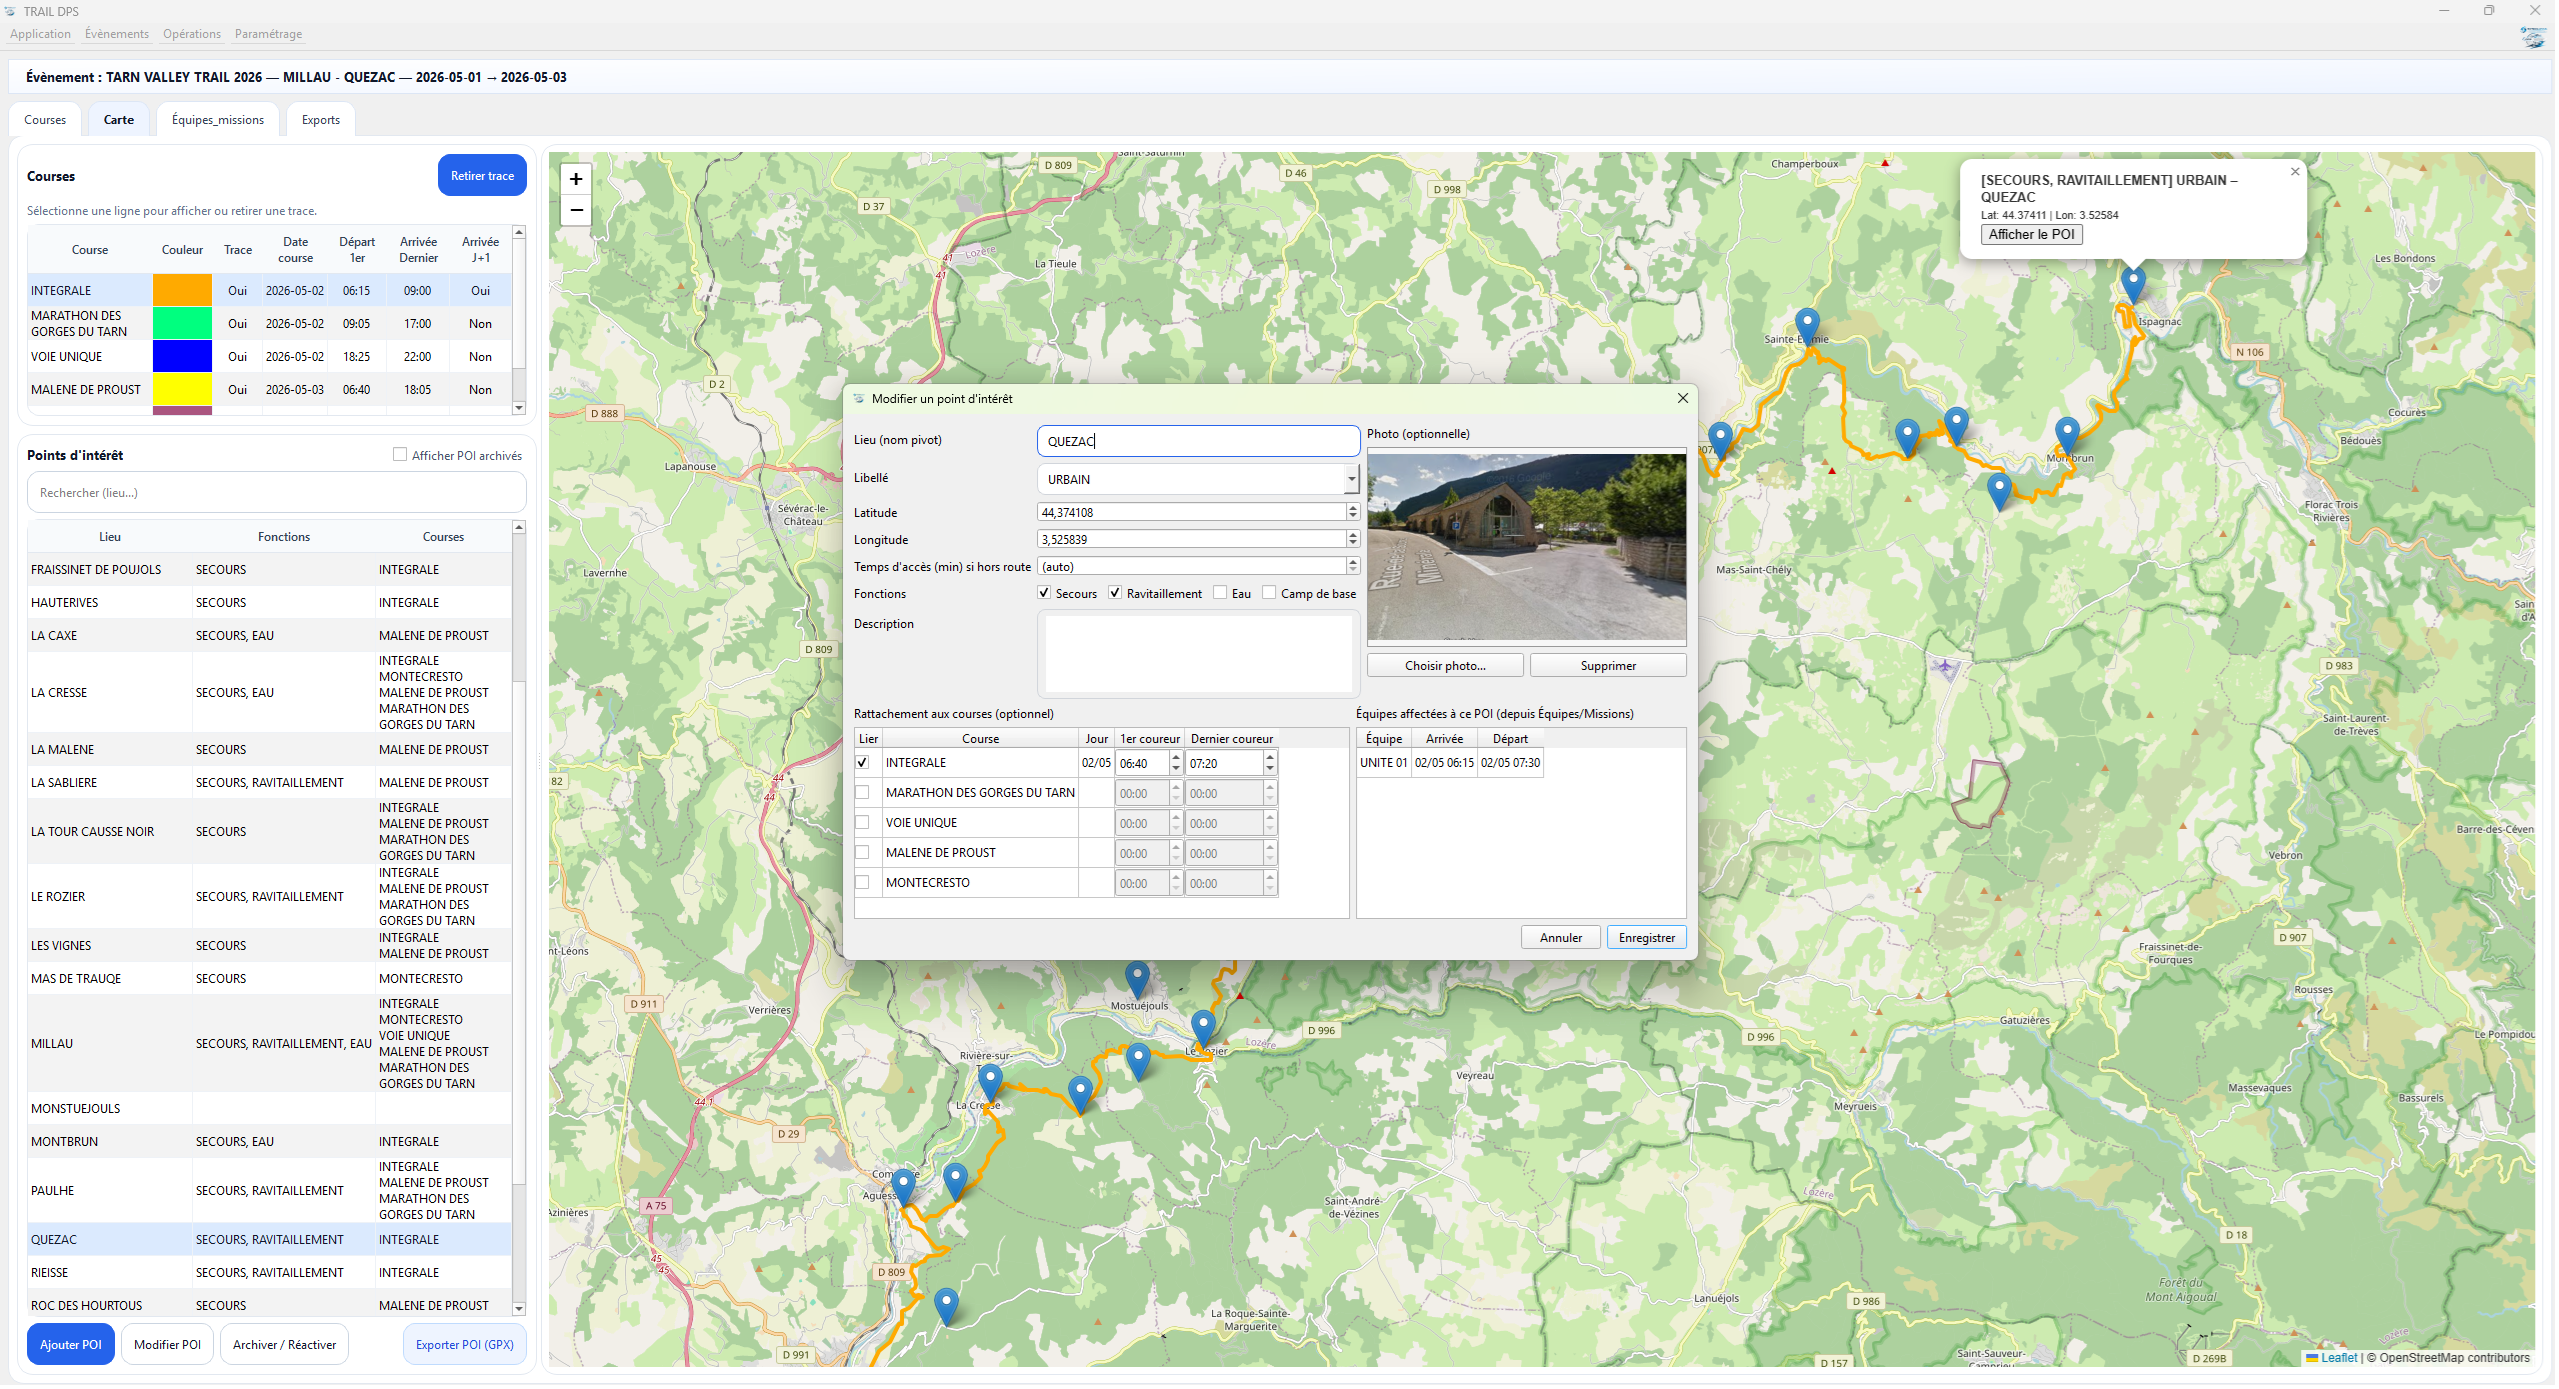2559x1389 pixels.
Task: Open the Libellé URBAIN dropdown
Action: (1351, 480)
